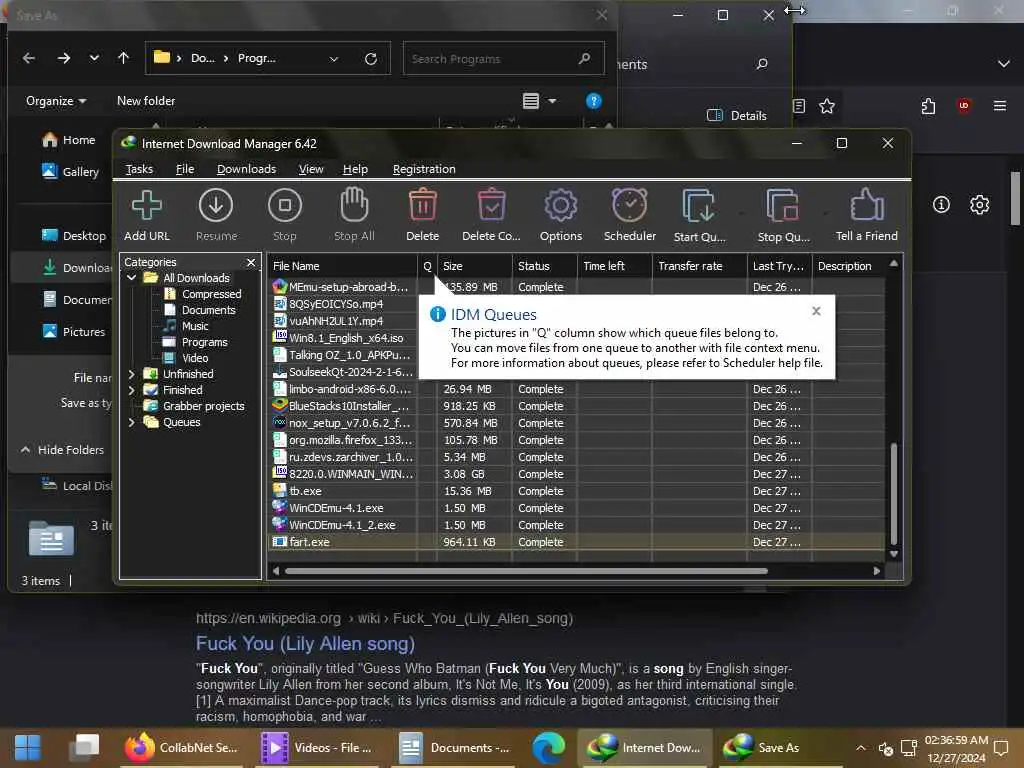Open Fuck You (Lily Allen song) link

[x=305, y=644]
